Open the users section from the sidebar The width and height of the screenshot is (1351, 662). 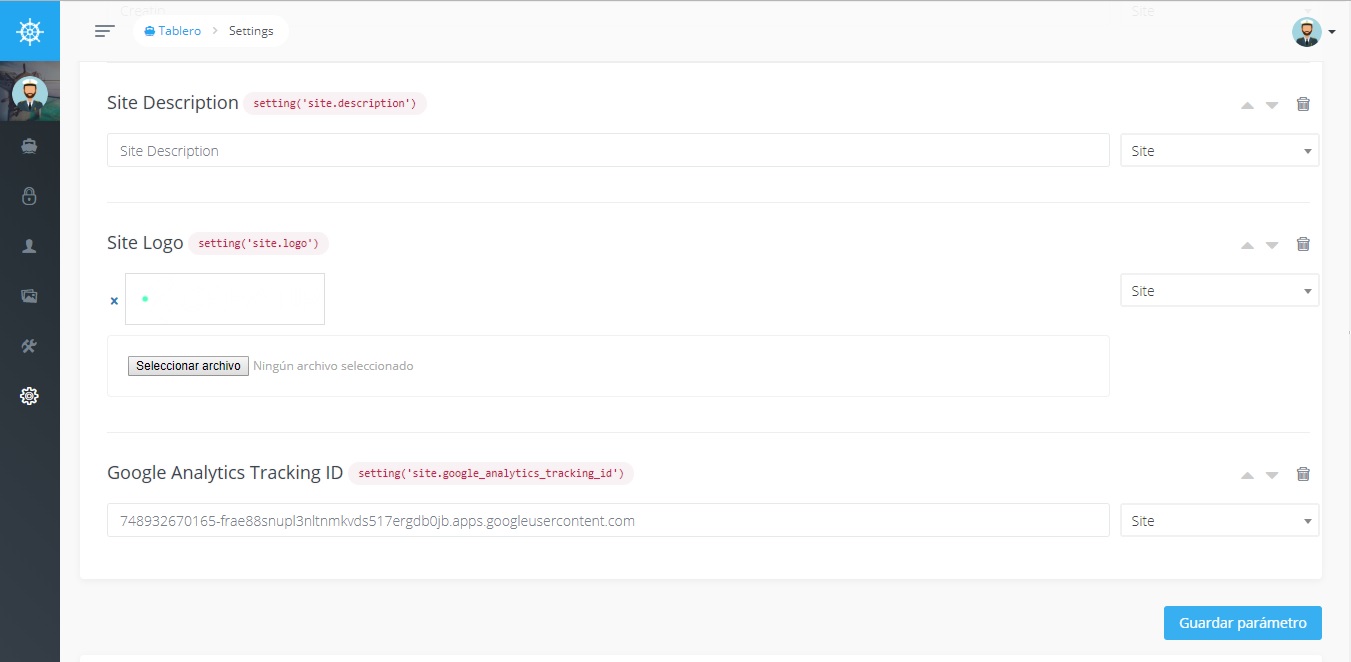[x=29, y=246]
